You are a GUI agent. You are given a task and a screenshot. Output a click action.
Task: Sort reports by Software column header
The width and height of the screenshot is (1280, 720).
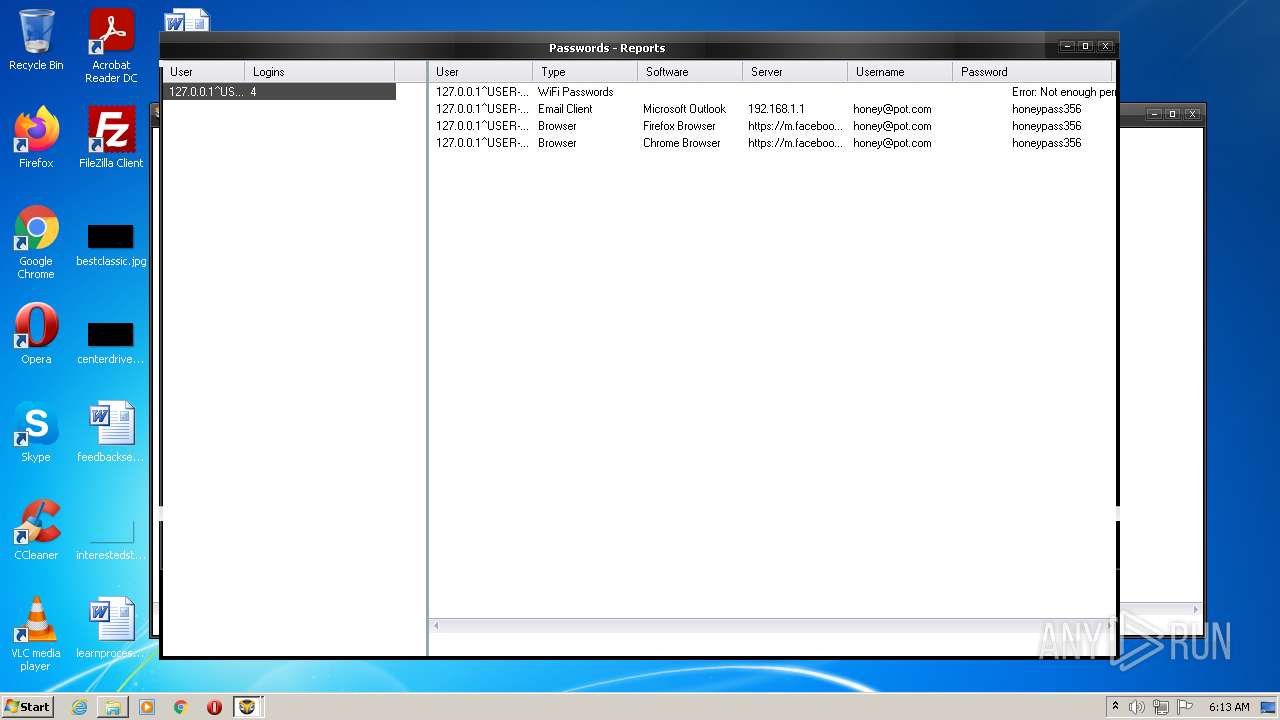690,72
